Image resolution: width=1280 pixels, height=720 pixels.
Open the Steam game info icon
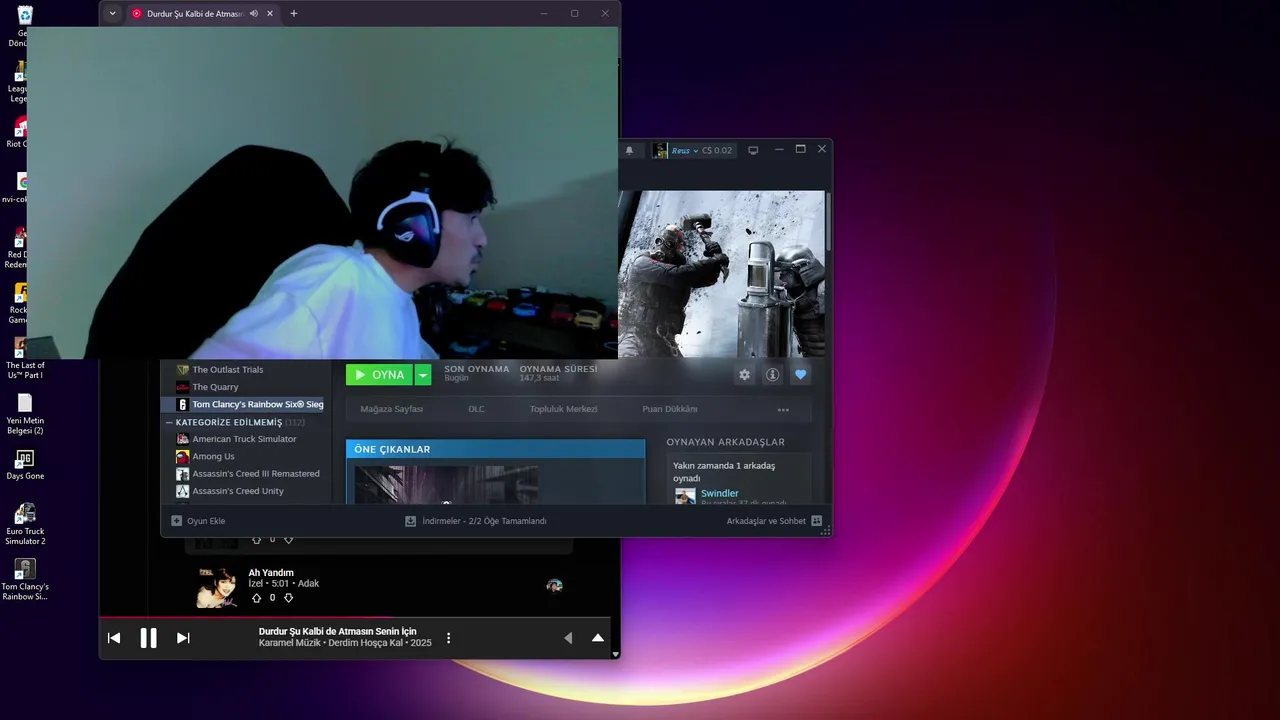(772, 375)
